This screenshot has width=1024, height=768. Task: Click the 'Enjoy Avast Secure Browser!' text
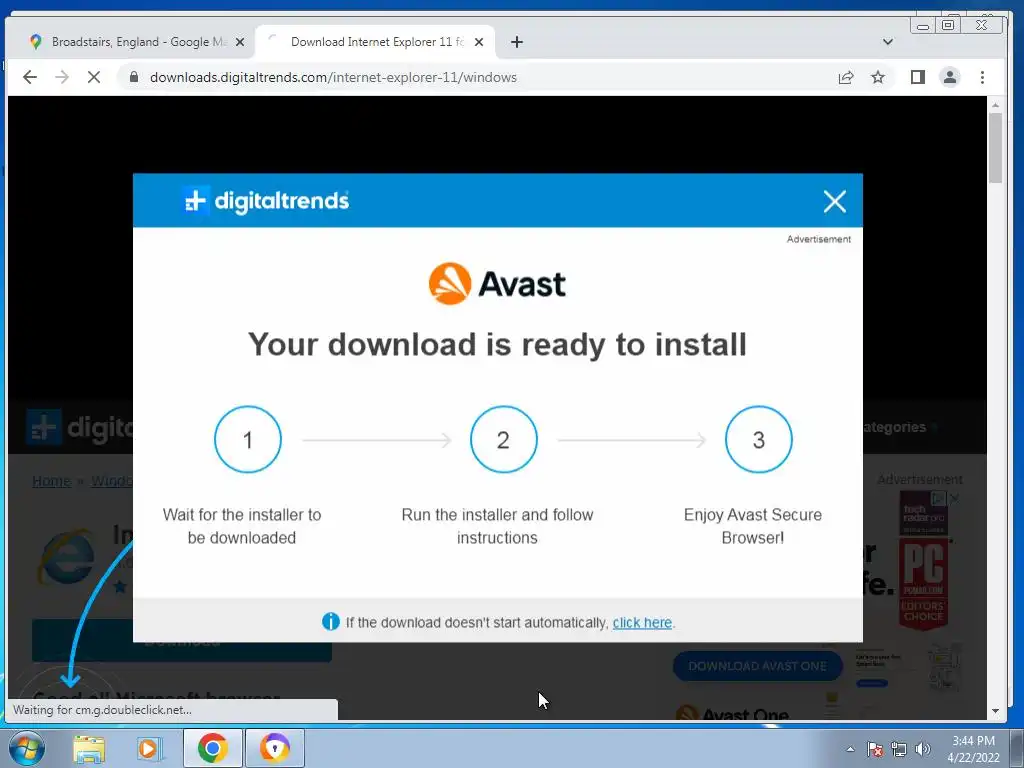tap(752, 526)
